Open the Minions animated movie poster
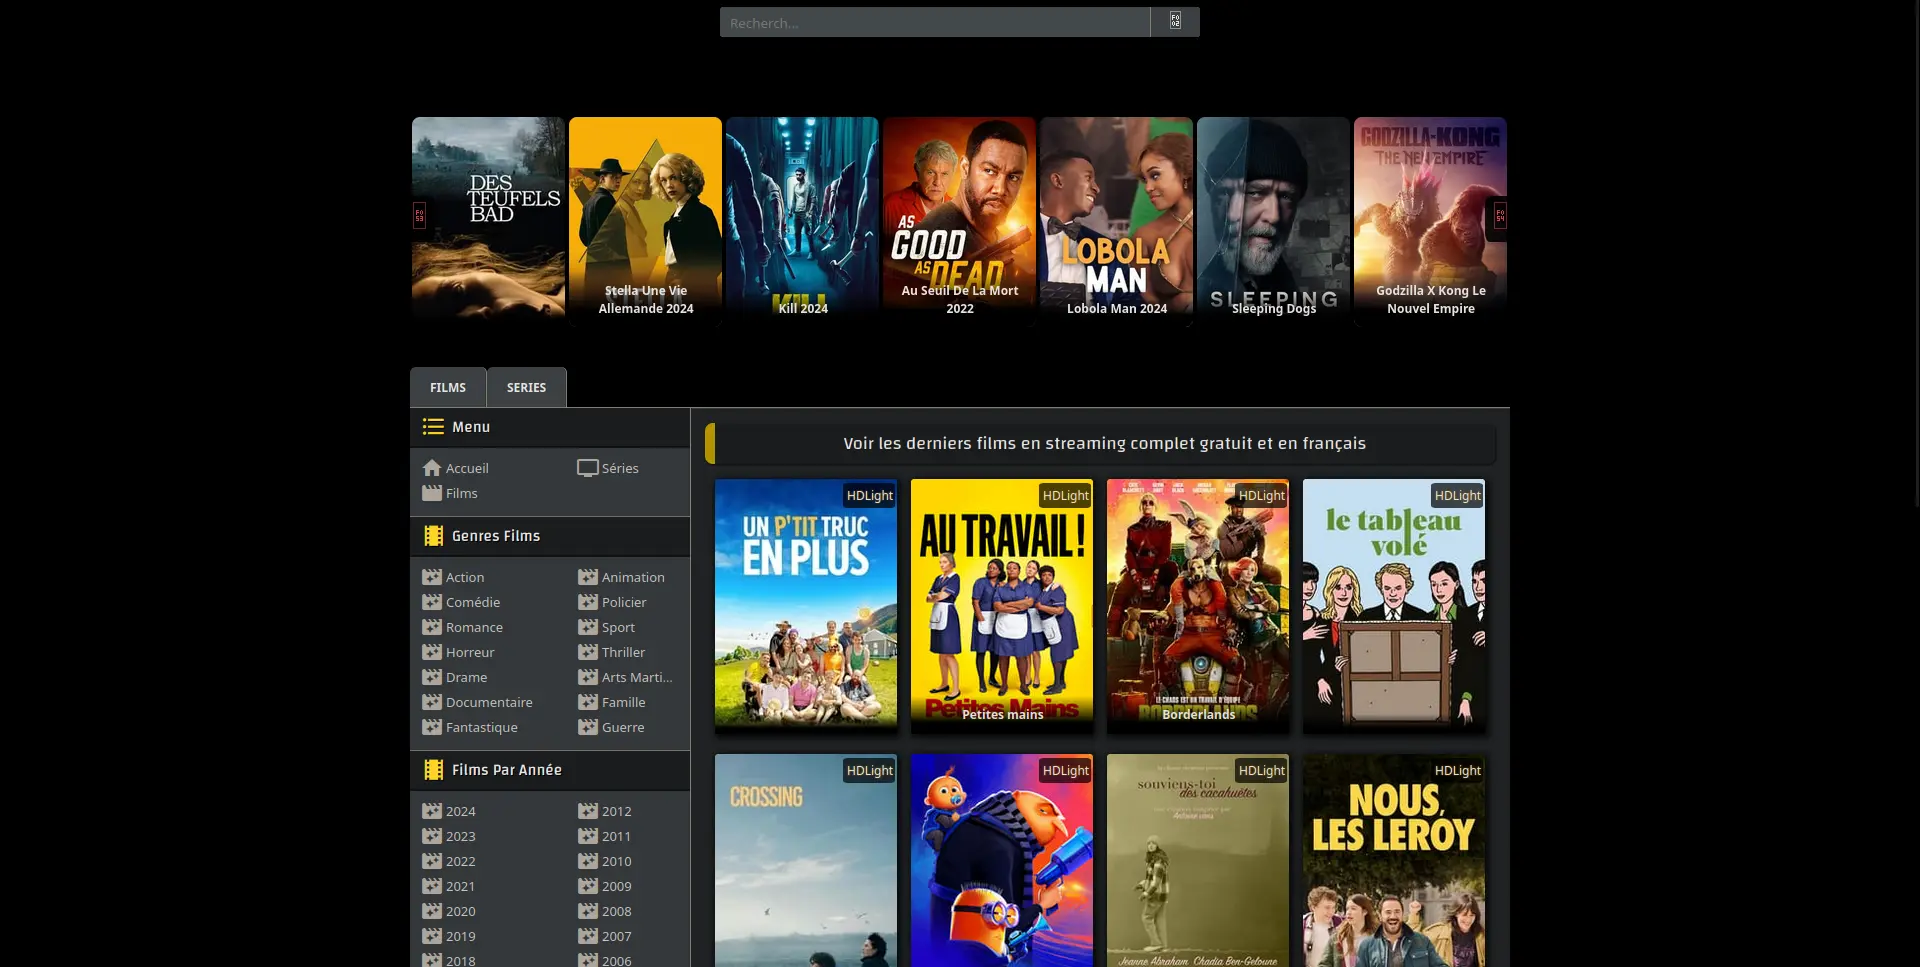This screenshot has width=1920, height=967. (x=1002, y=860)
